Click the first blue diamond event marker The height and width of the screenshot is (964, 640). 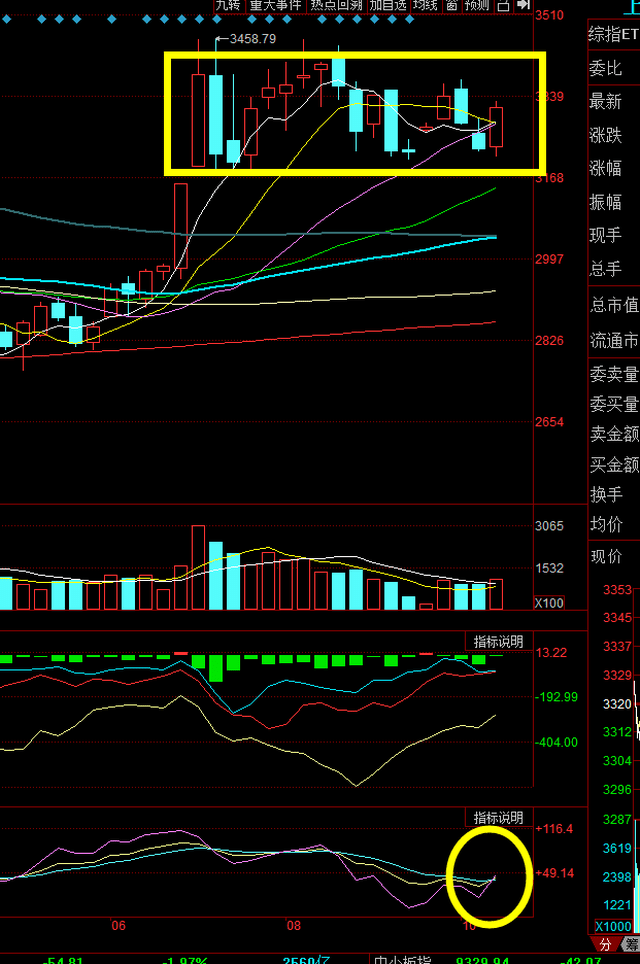point(6,20)
